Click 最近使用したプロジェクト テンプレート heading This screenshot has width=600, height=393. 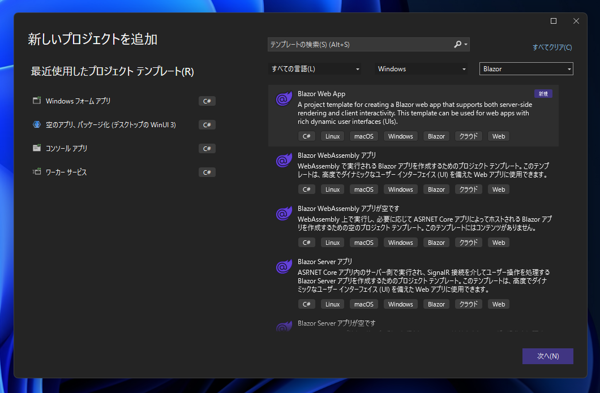click(x=112, y=72)
